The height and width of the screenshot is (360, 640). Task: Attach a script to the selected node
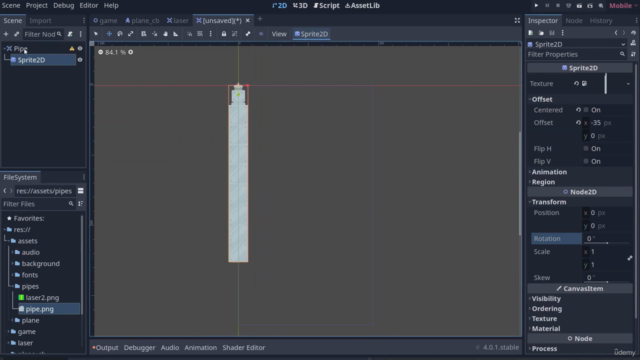click(70, 34)
